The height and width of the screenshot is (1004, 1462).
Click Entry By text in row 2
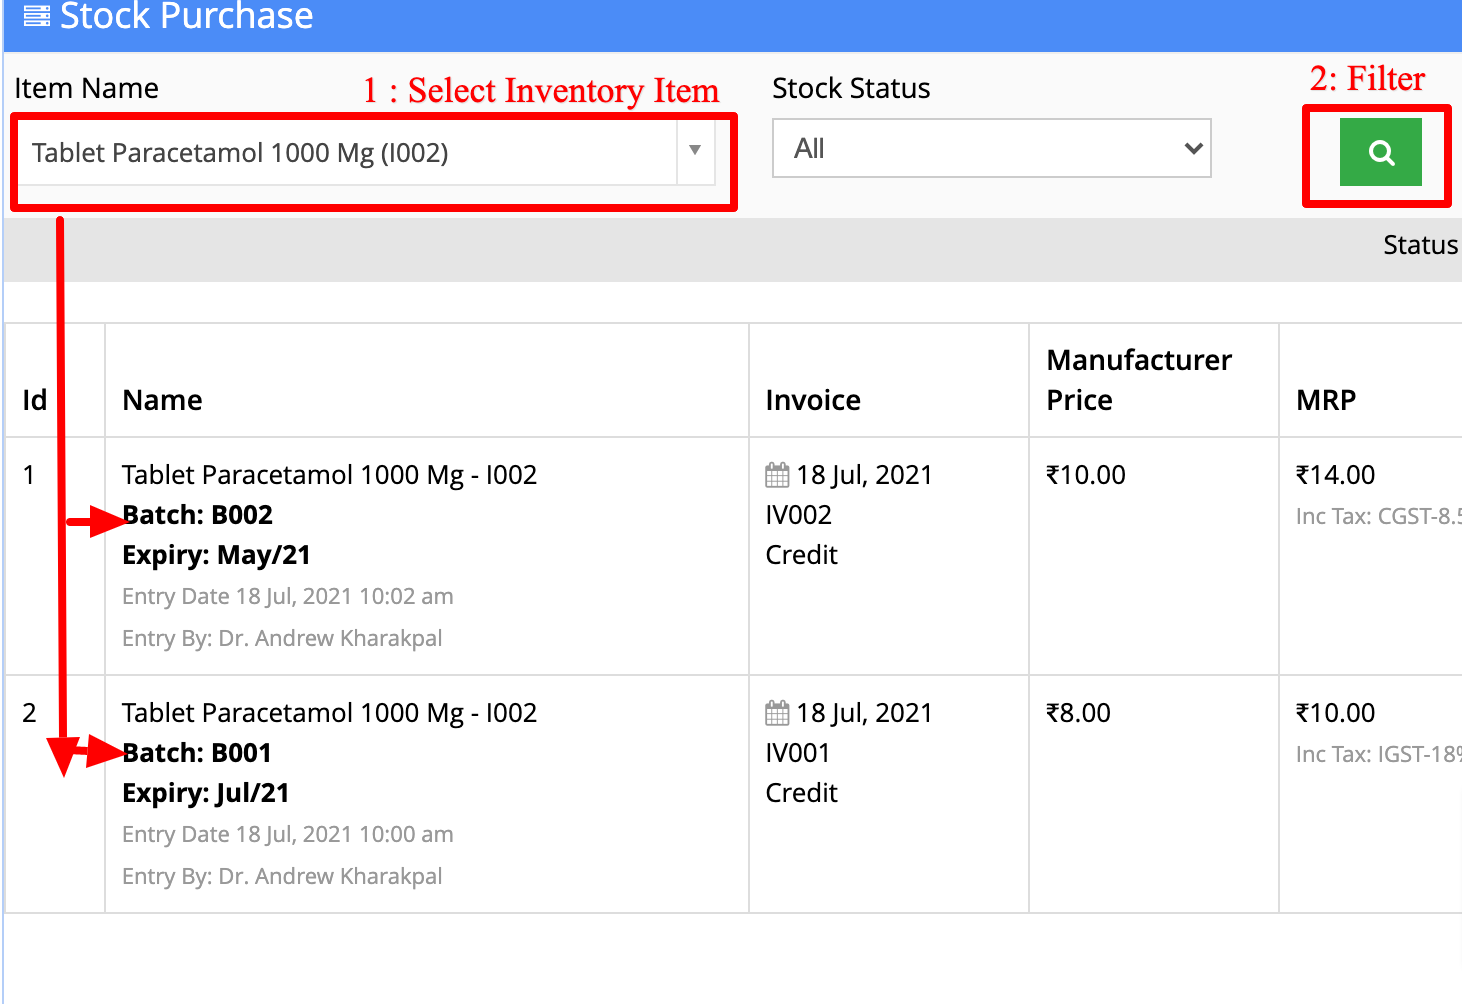pos(282,876)
